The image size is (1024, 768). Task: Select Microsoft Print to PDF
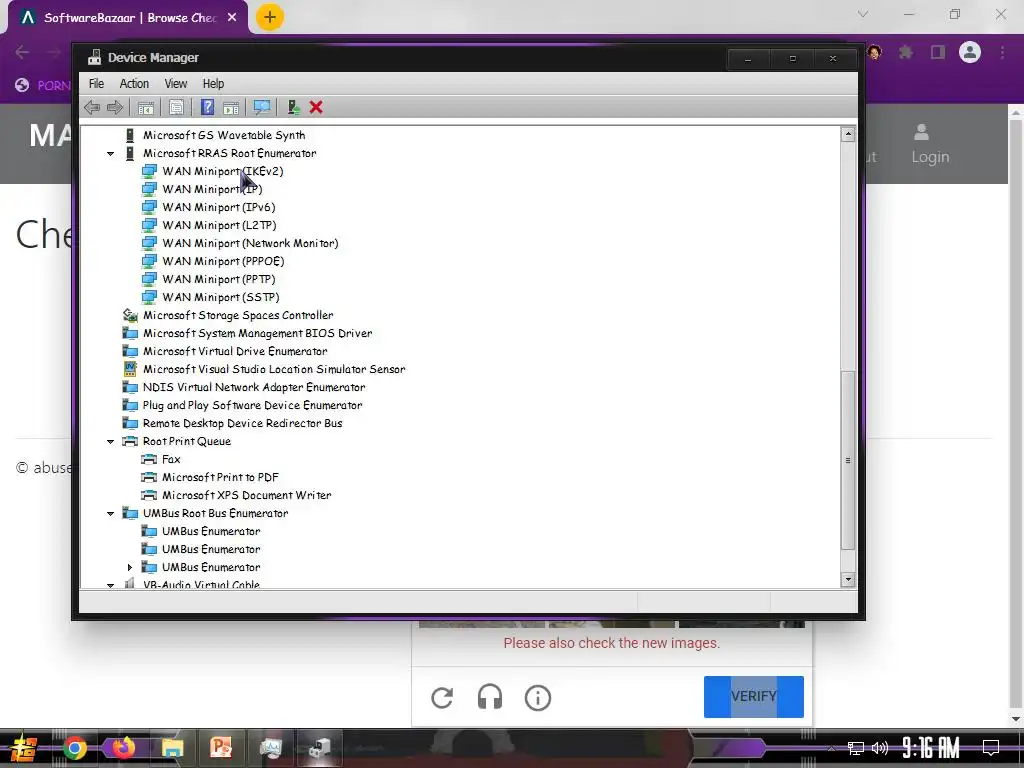pos(220,477)
